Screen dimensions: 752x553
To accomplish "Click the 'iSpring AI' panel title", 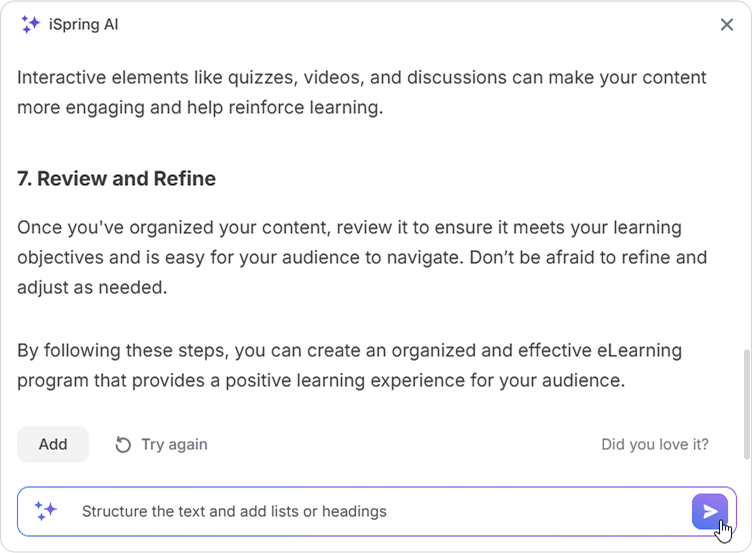I will point(83,25).
